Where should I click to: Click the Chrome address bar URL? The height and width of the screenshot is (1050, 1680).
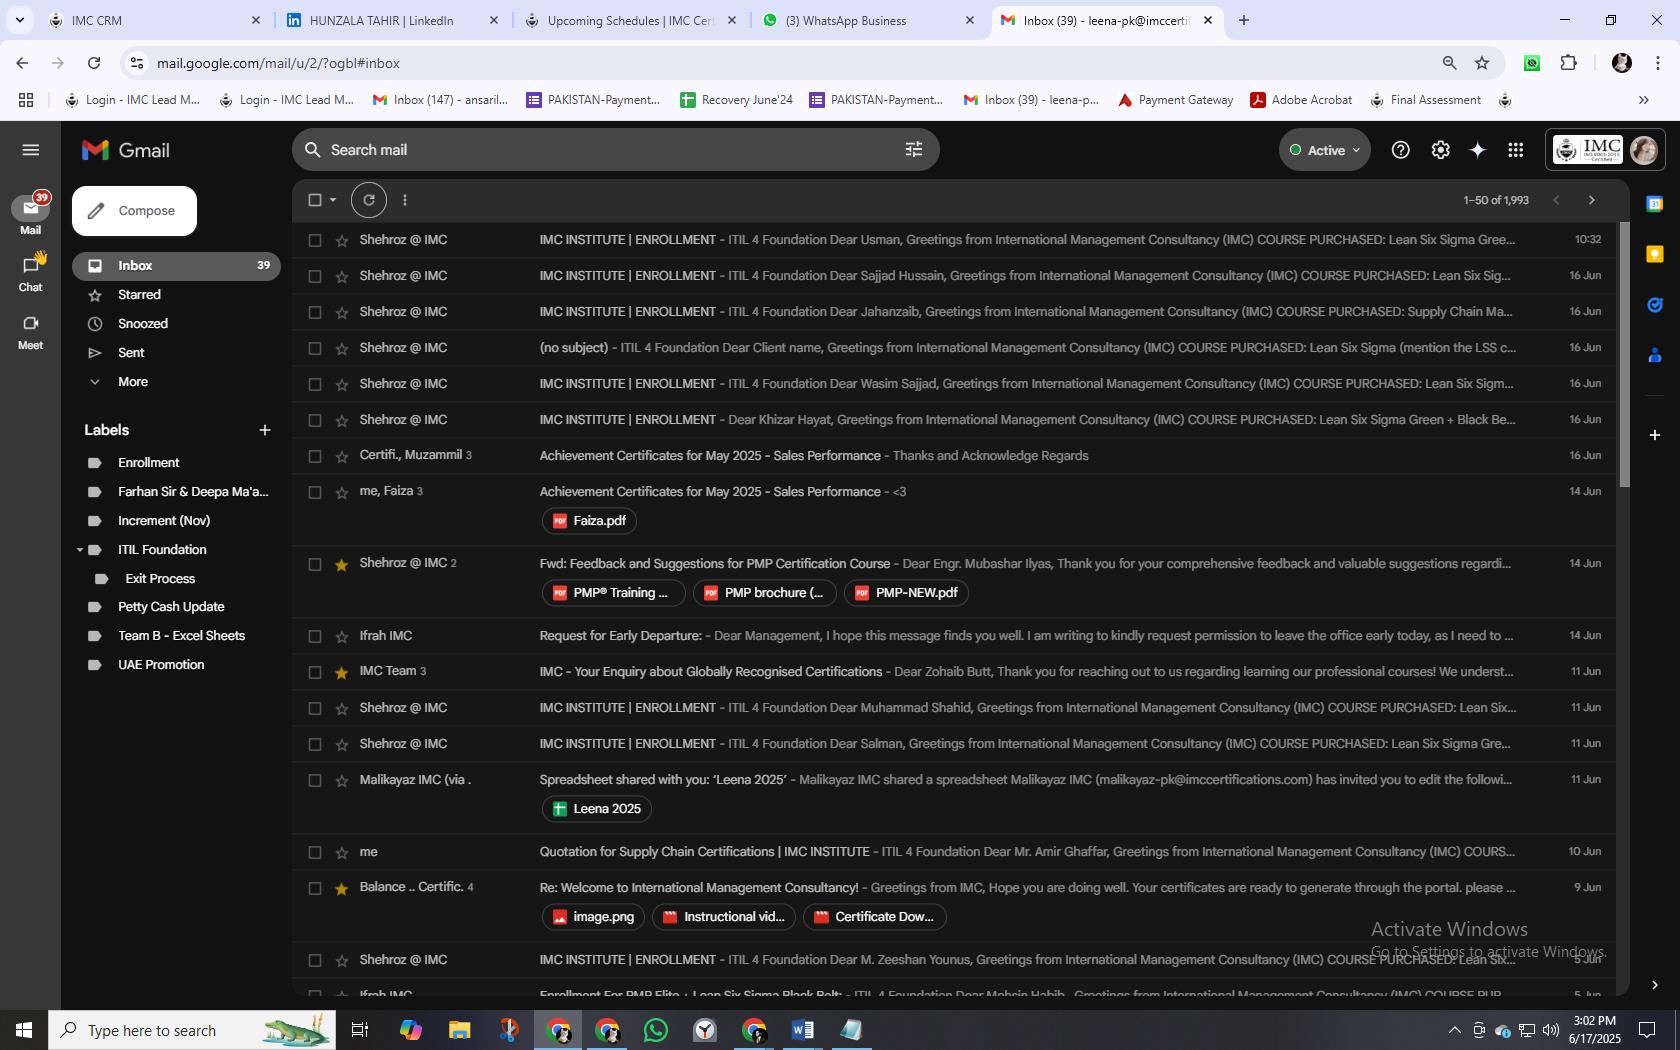[278, 63]
